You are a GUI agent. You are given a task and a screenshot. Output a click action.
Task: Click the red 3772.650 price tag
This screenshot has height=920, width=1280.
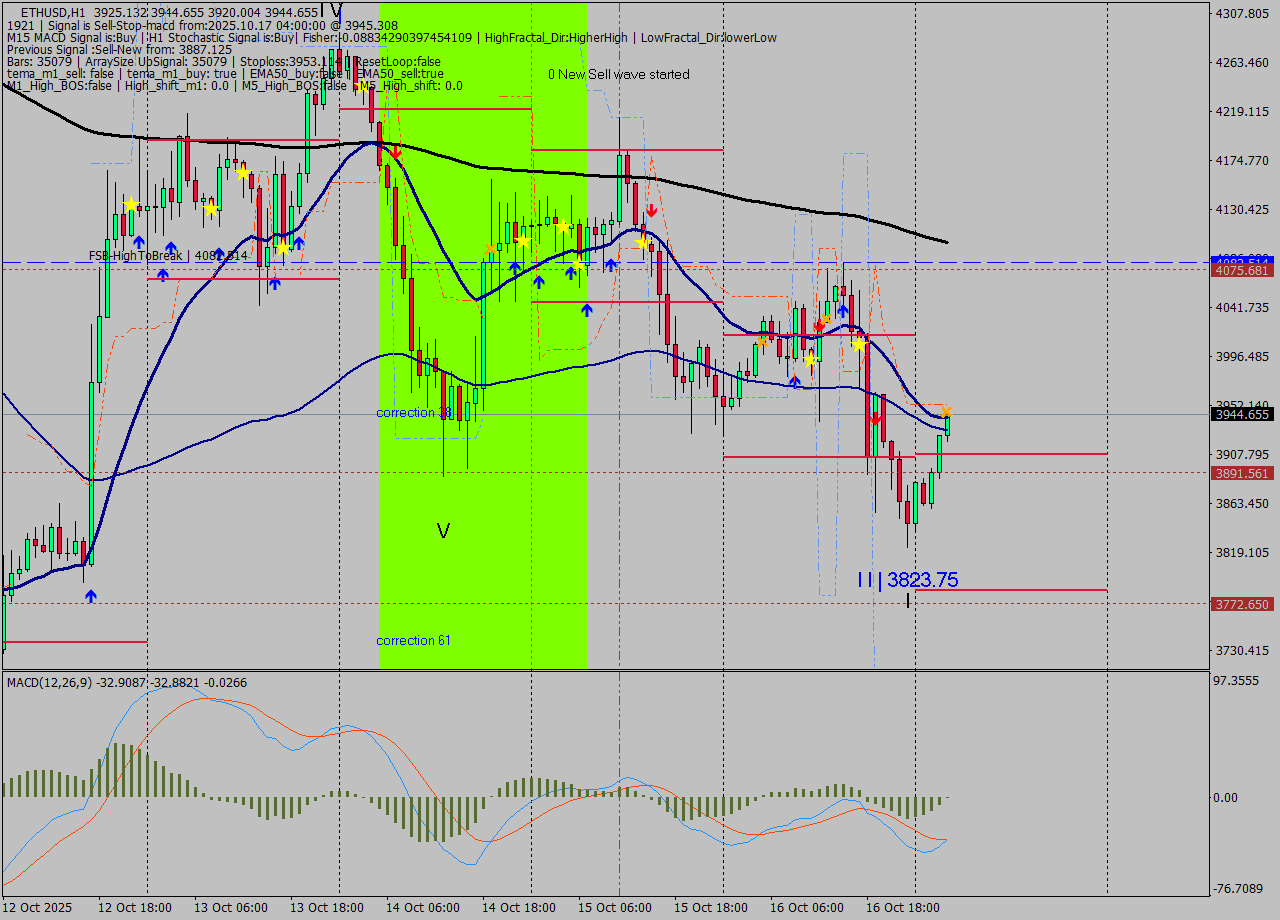(1241, 604)
